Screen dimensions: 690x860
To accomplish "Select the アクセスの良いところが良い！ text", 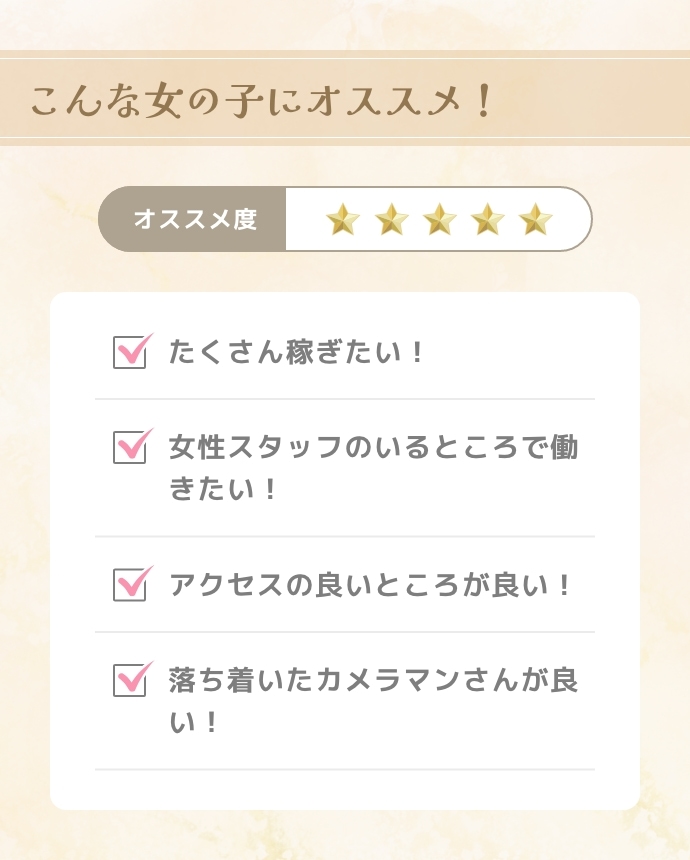I will [x=370, y=585].
